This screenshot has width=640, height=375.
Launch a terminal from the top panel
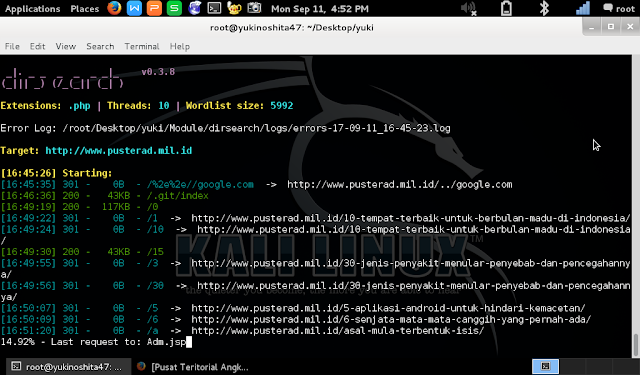point(214,8)
